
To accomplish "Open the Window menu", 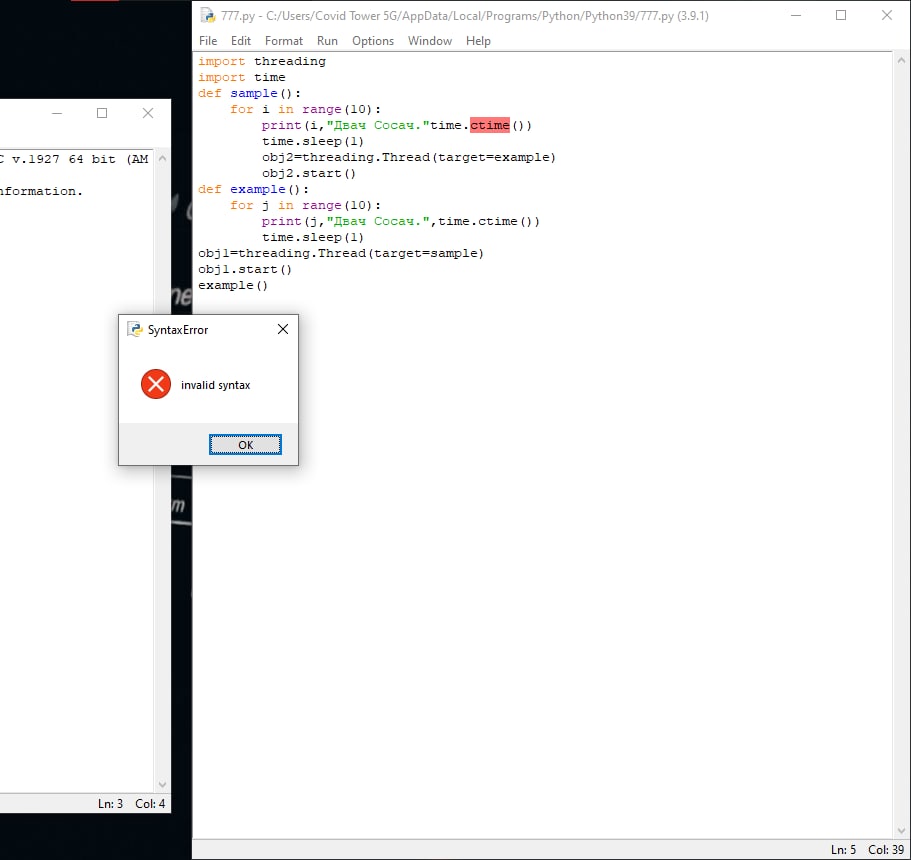I will pos(430,41).
